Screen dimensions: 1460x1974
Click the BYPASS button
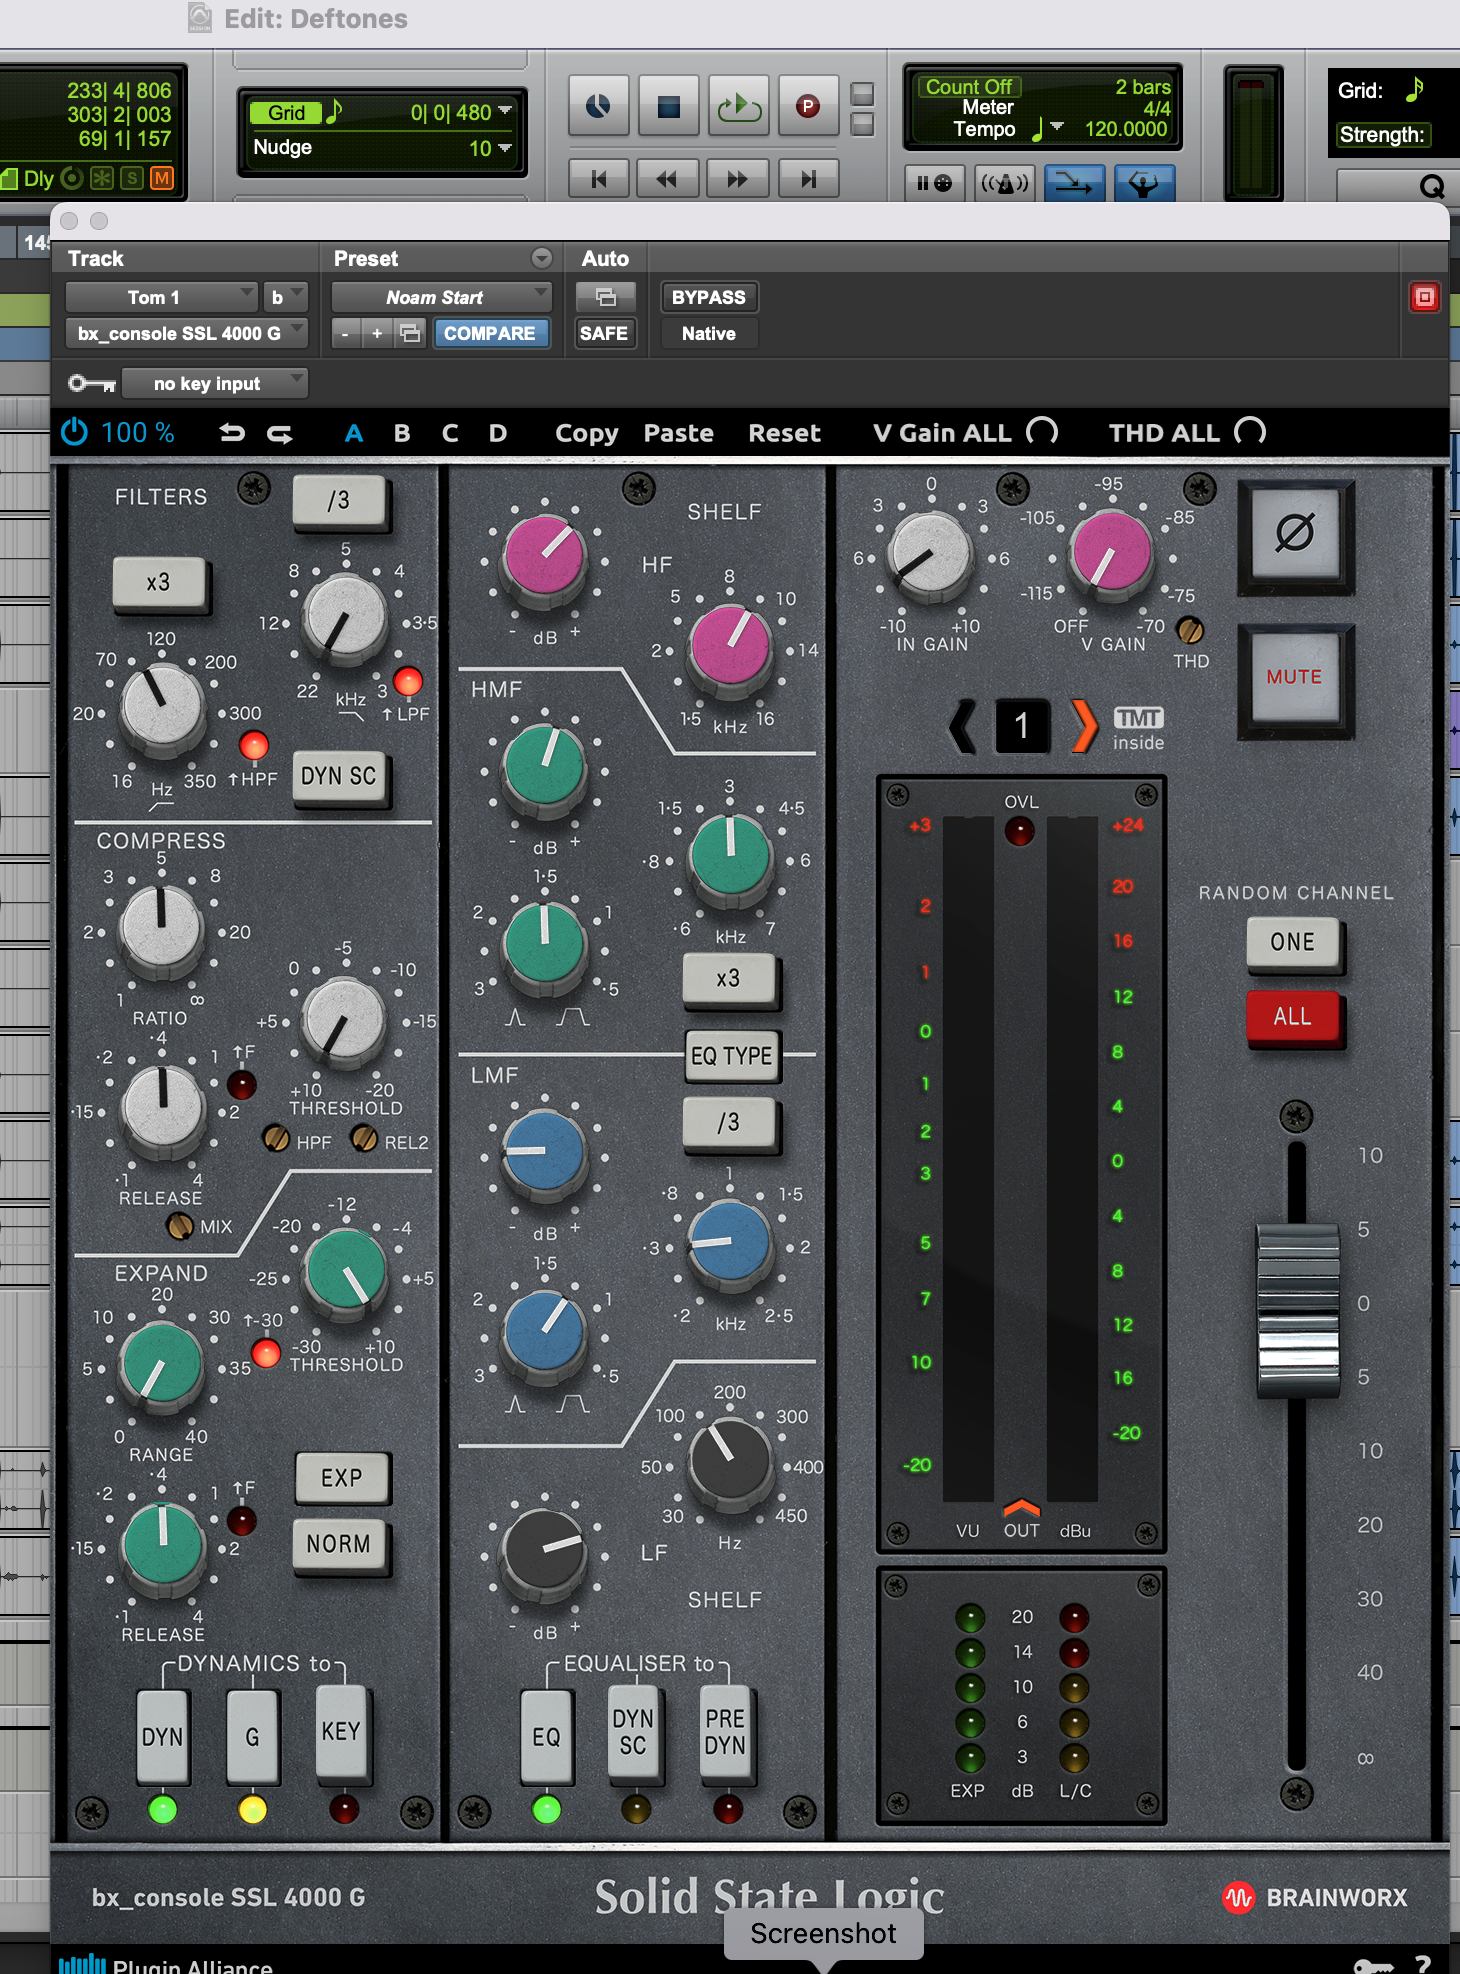[708, 297]
